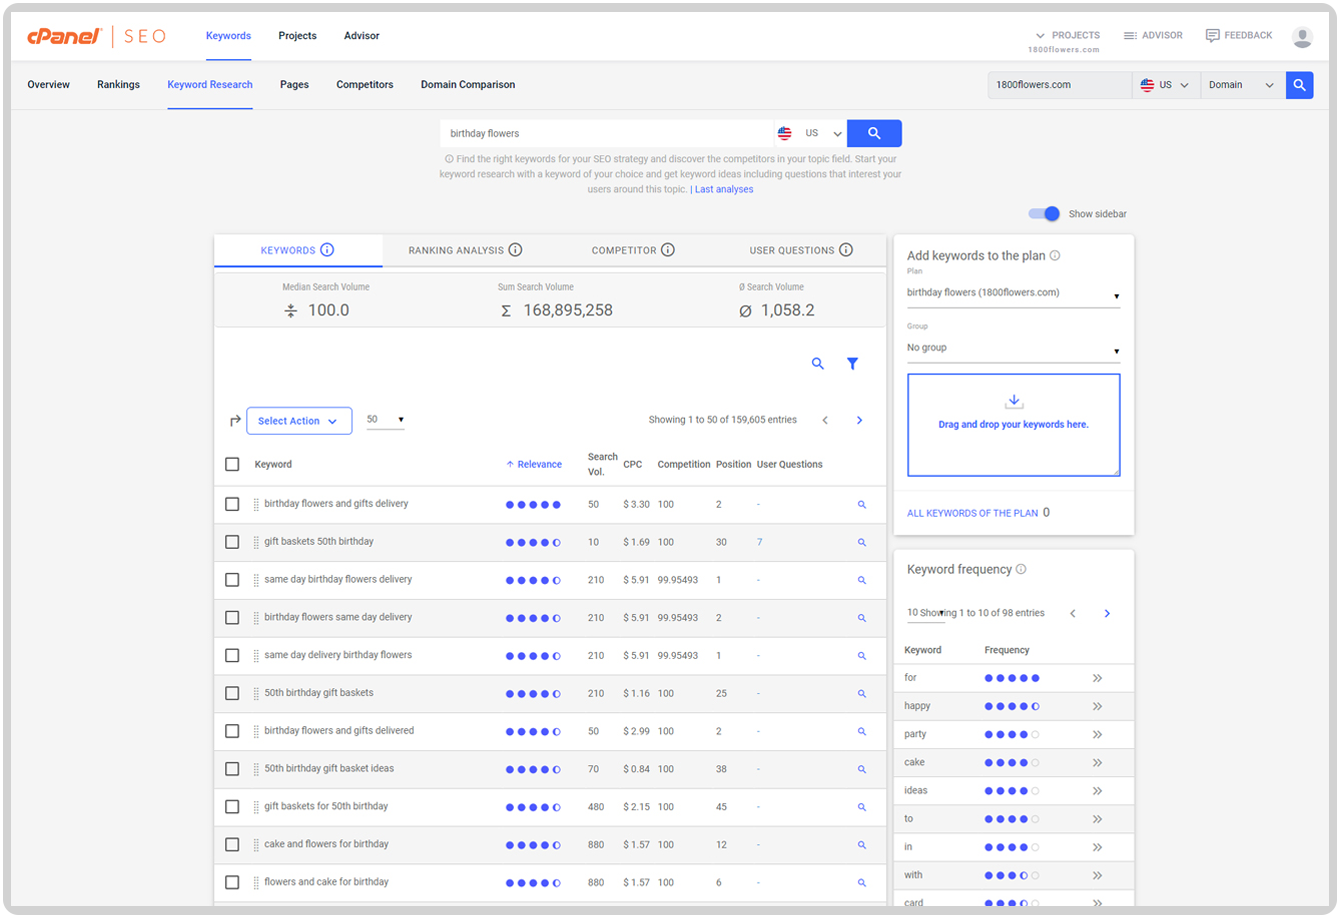Check 'same day birthday flowers delivery' row
The width and height of the screenshot is (1340, 920).
tap(232, 580)
